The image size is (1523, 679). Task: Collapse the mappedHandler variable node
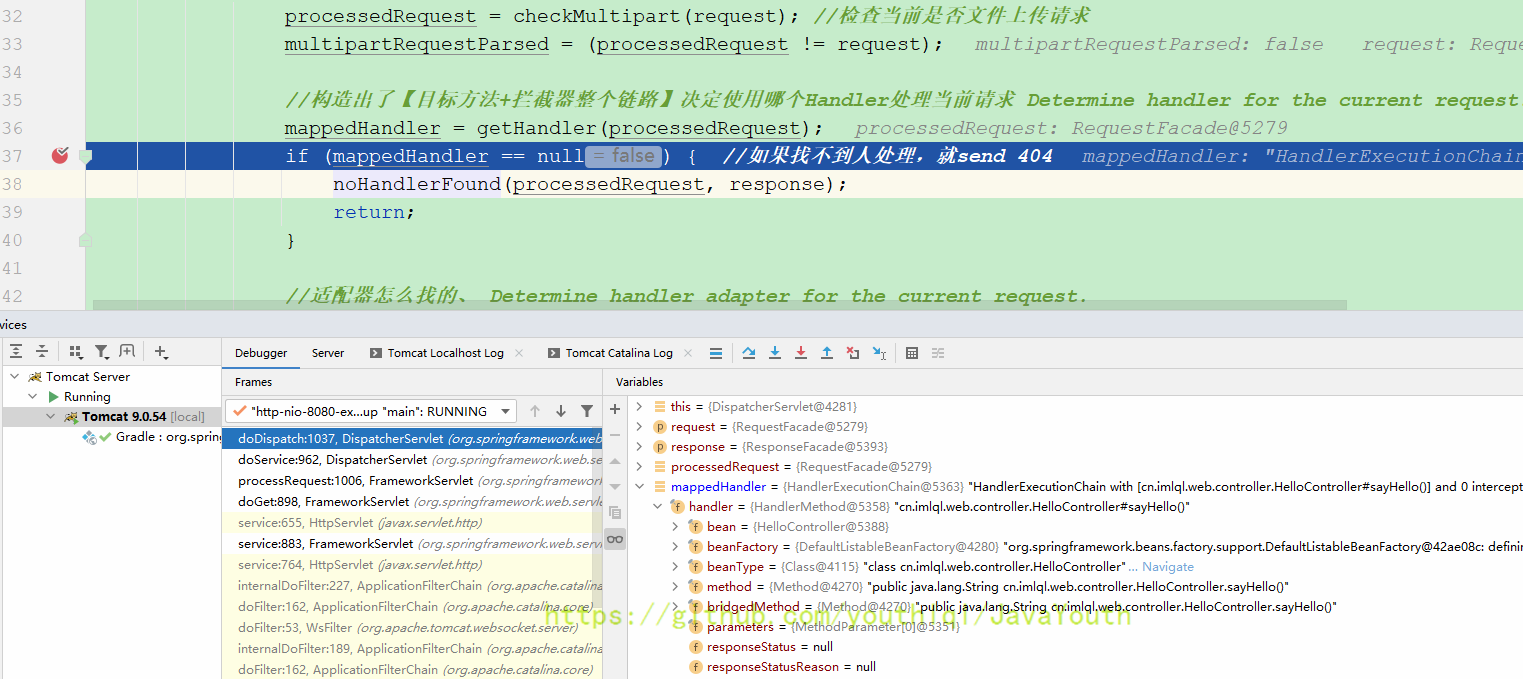click(x=640, y=487)
